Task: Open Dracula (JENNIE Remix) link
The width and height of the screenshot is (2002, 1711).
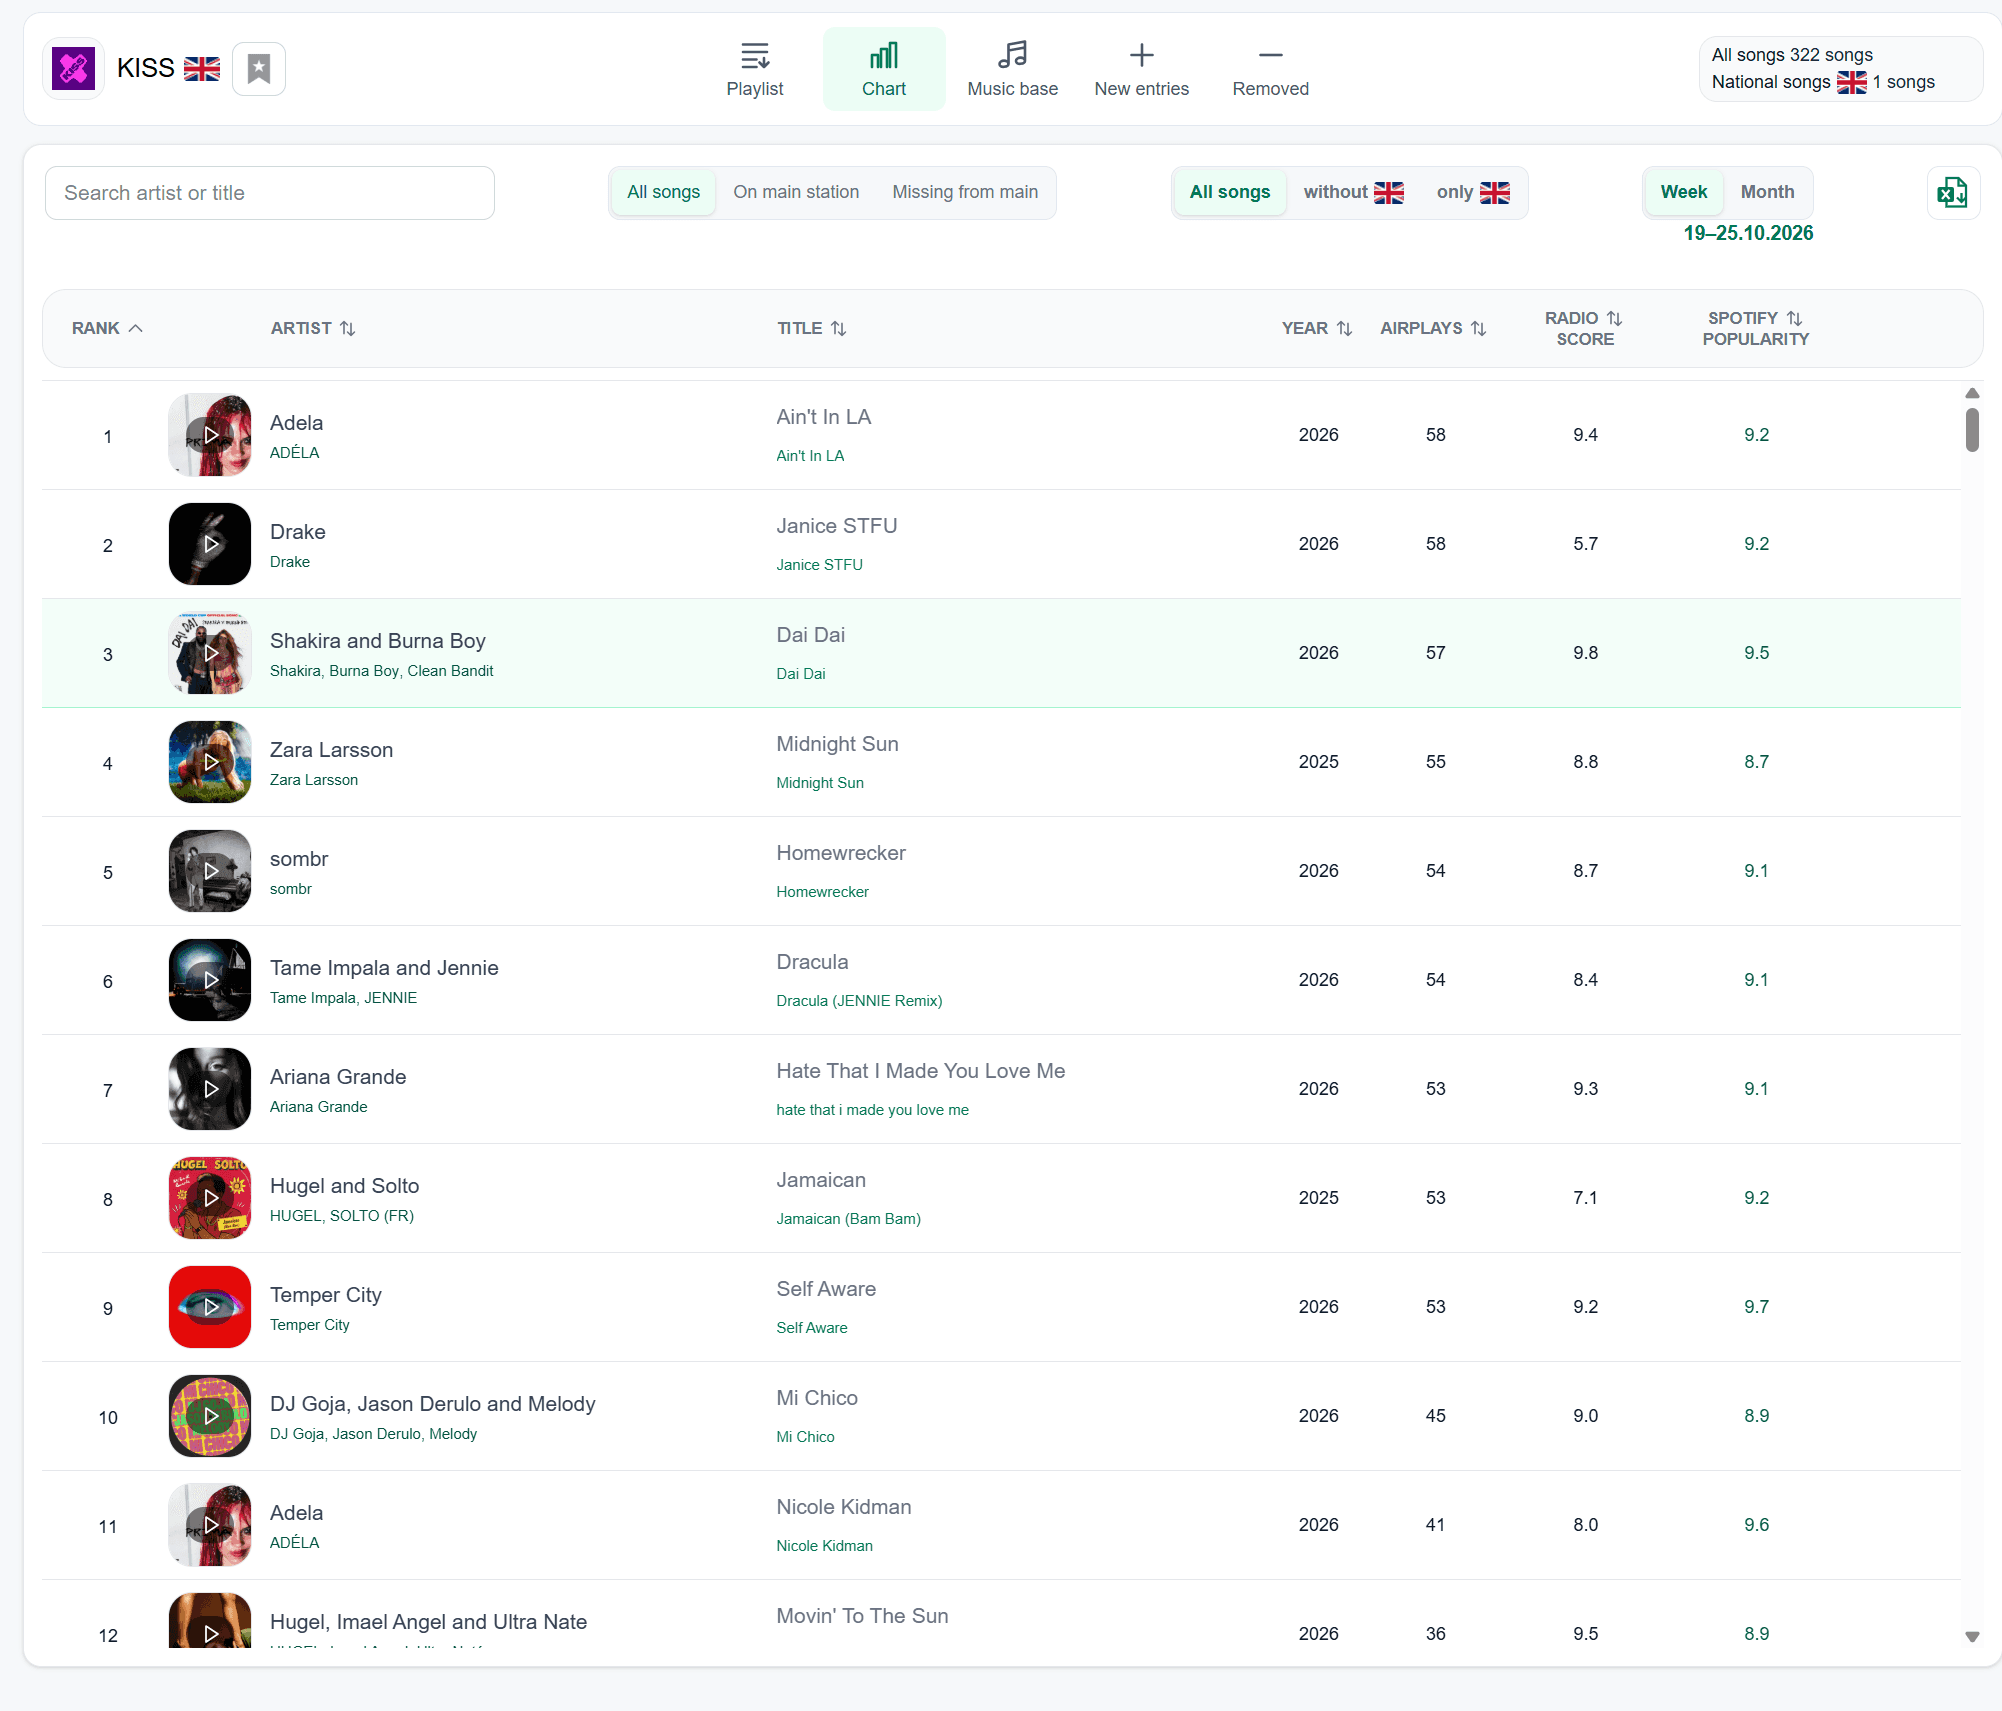Action: pos(859,1001)
